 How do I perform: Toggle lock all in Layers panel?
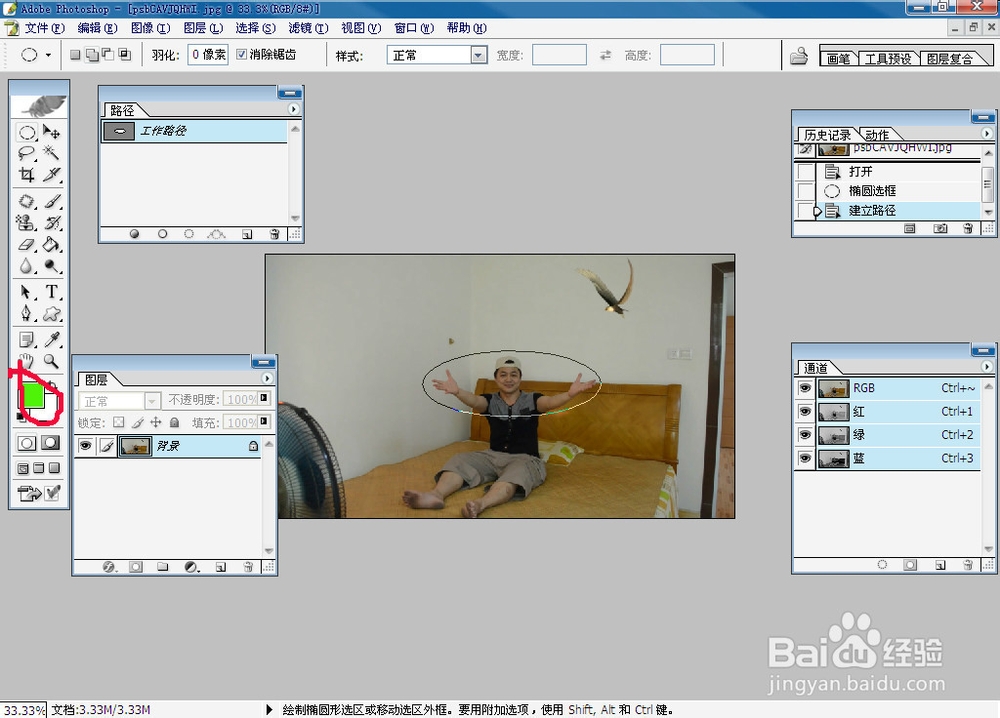[x=174, y=422]
